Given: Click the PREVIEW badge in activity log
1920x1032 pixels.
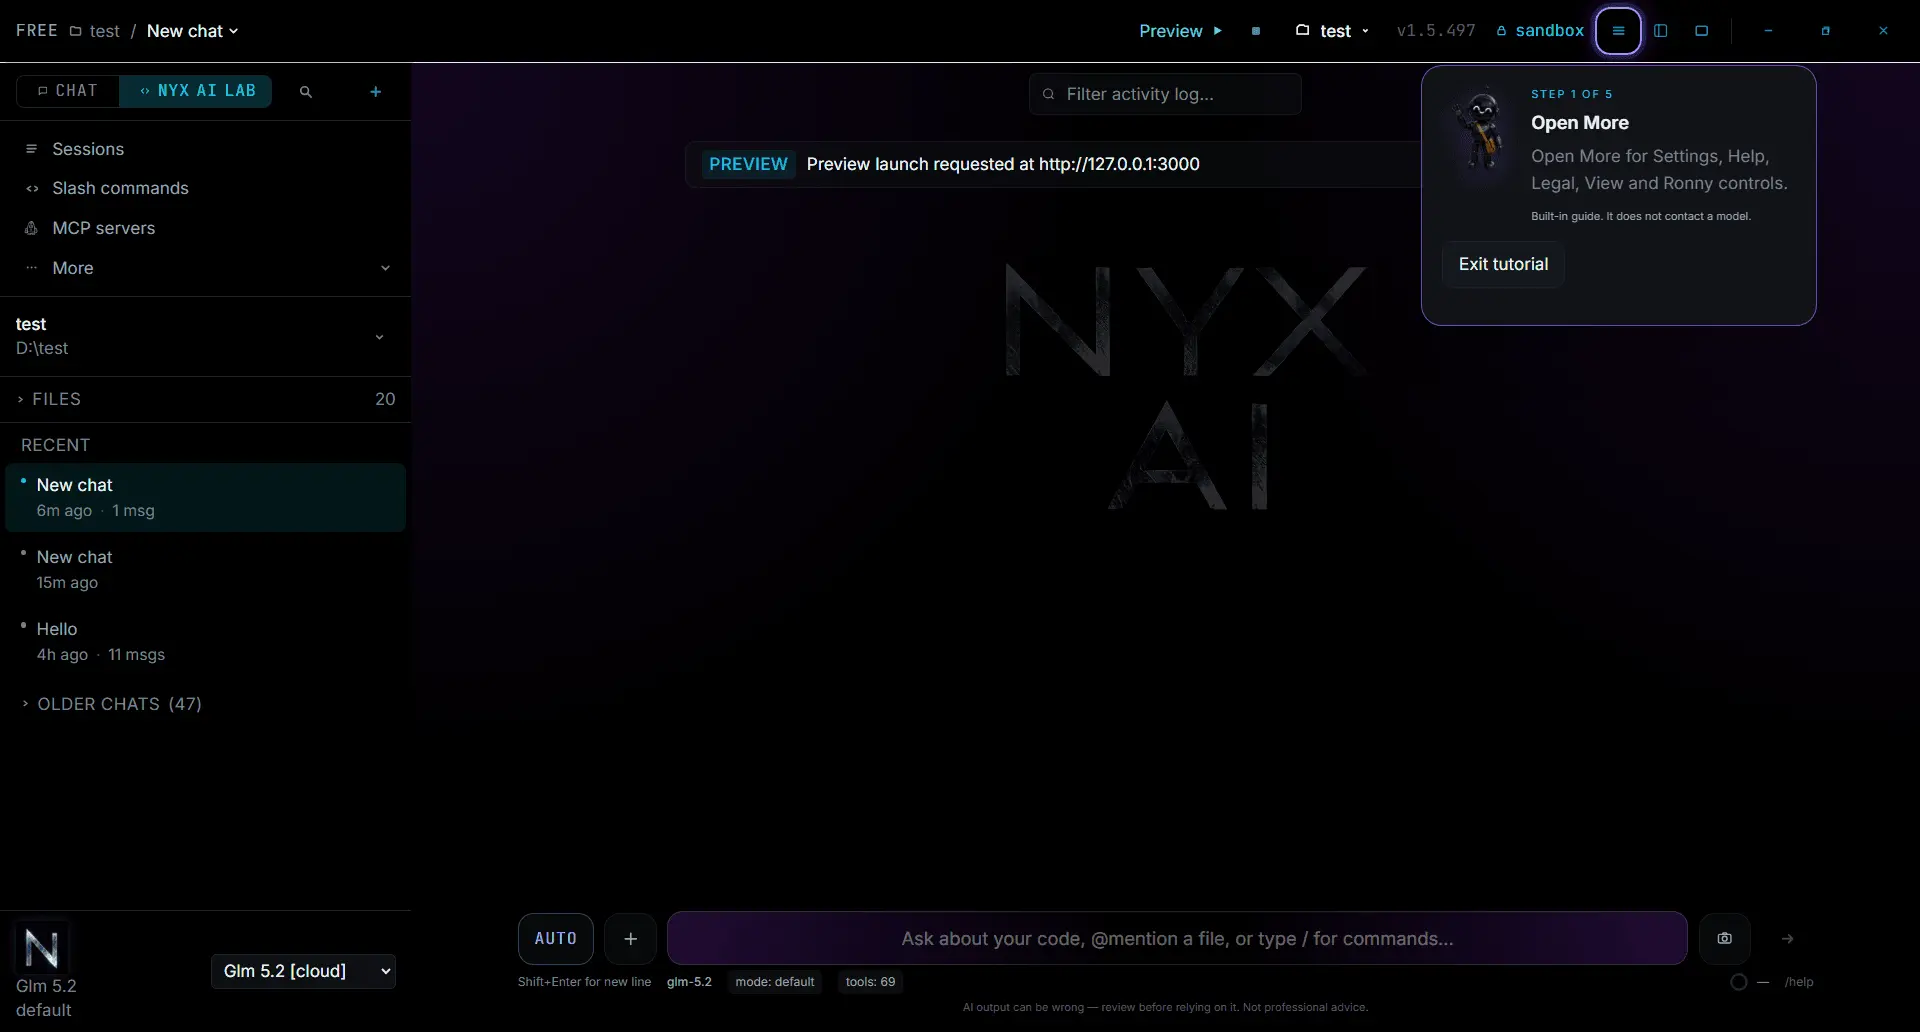Looking at the screenshot, I should [x=748, y=164].
